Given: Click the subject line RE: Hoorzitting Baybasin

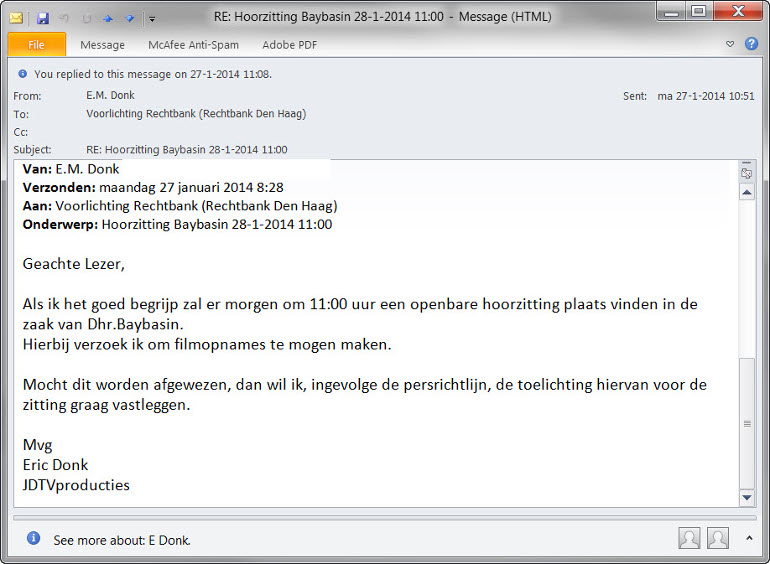Looking at the screenshot, I should pos(187,150).
